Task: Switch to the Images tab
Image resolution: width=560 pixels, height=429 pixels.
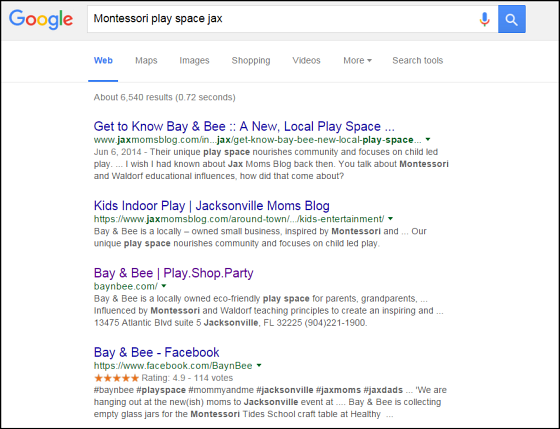Action: click(x=194, y=60)
